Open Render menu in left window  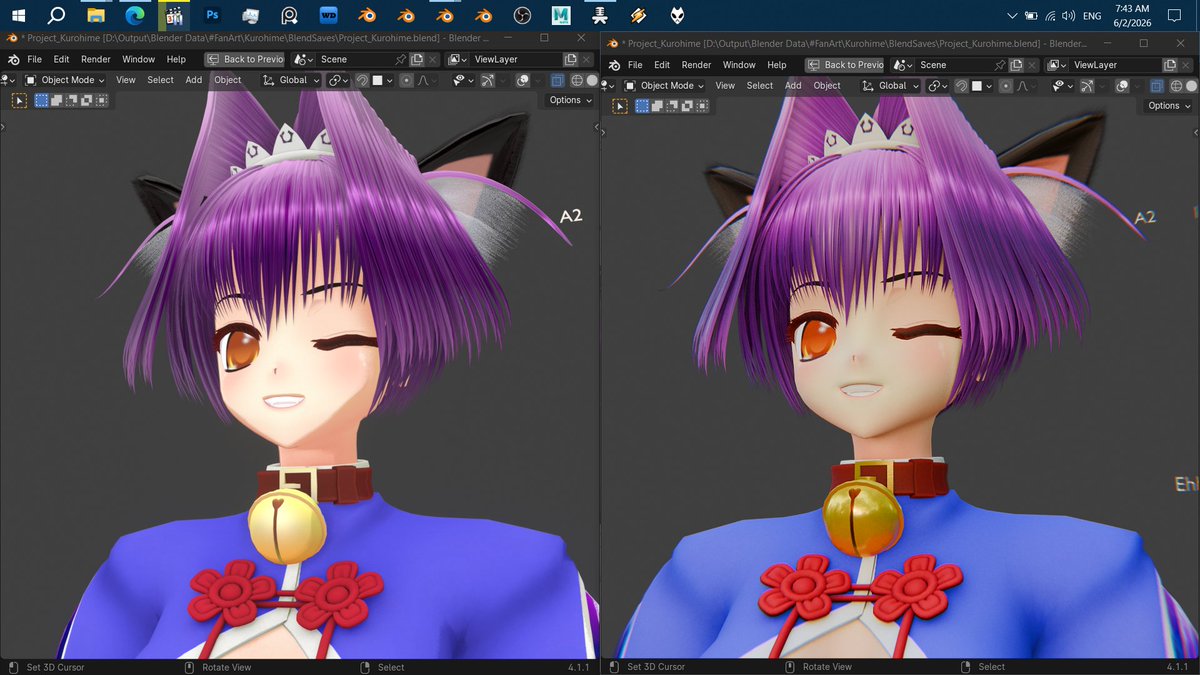pos(96,60)
